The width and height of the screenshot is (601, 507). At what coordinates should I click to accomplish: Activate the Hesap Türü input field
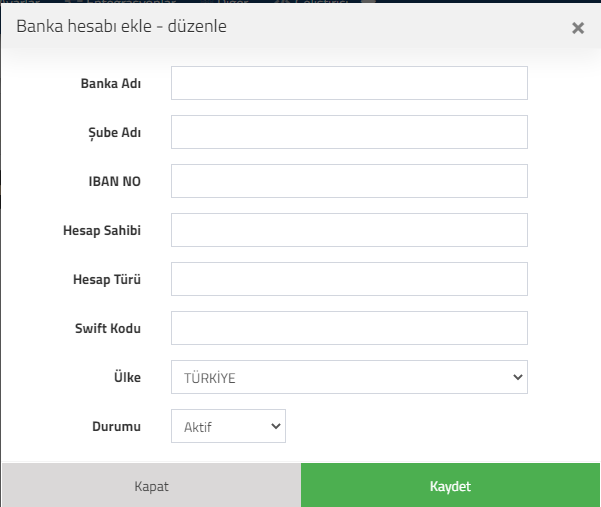click(x=349, y=279)
